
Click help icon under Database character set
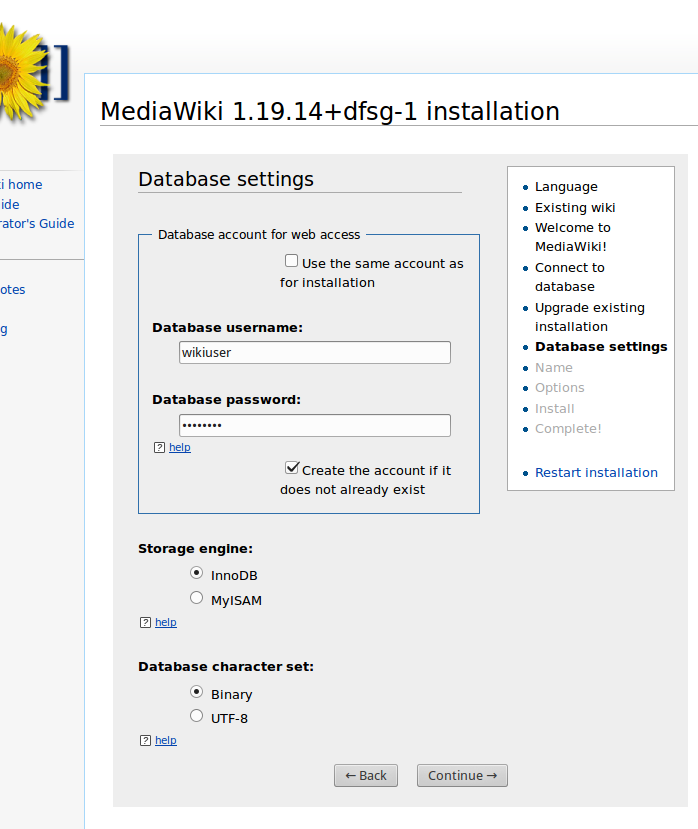[x=145, y=741]
